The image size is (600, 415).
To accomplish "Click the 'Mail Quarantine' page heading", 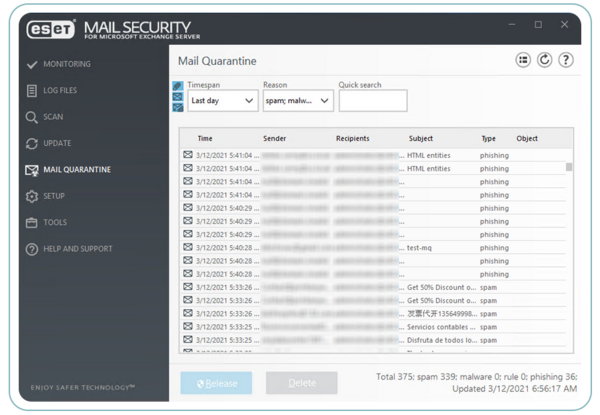I will coord(217,61).
